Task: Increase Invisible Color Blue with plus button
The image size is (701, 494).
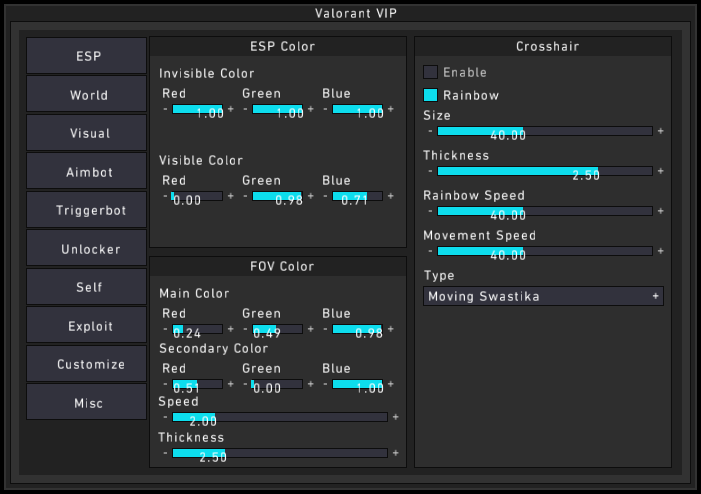Action: tap(390, 109)
